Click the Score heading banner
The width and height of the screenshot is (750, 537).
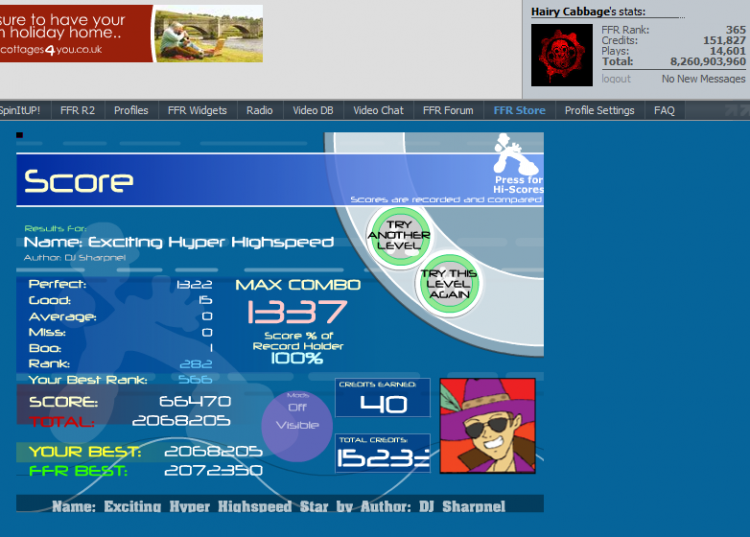coord(280,180)
